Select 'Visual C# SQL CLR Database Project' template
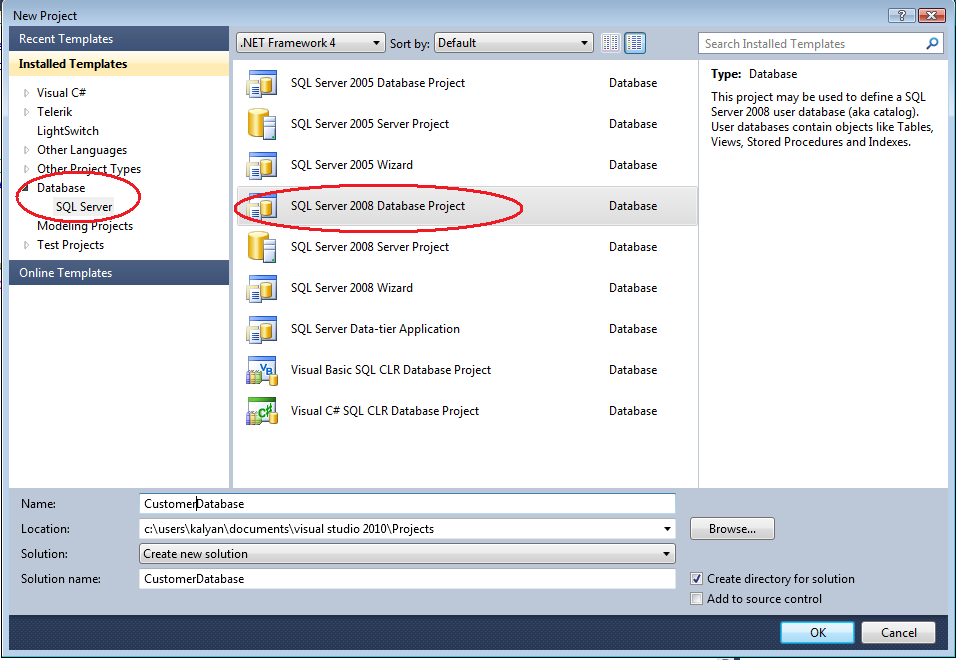The image size is (956, 660). 466,411
